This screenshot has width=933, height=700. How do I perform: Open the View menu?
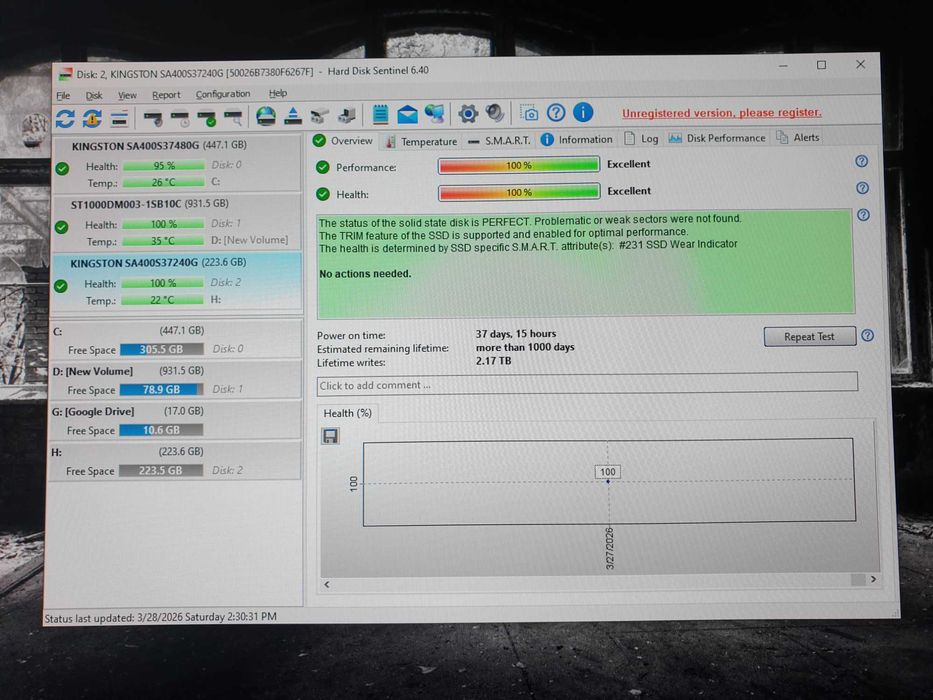(127, 95)
